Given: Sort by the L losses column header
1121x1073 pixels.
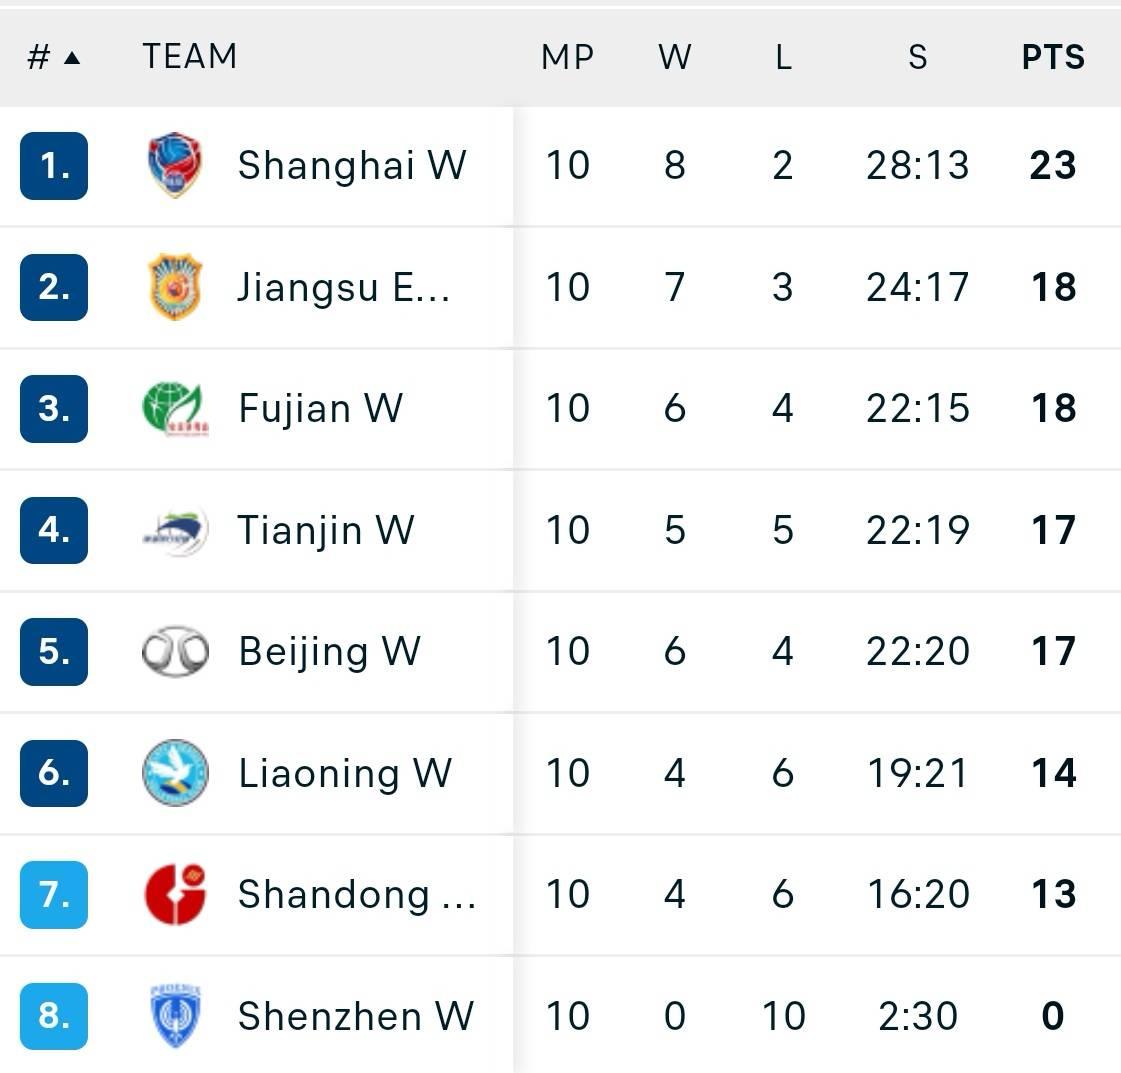Looking at the screenshot, I should (x=784, y=56).
